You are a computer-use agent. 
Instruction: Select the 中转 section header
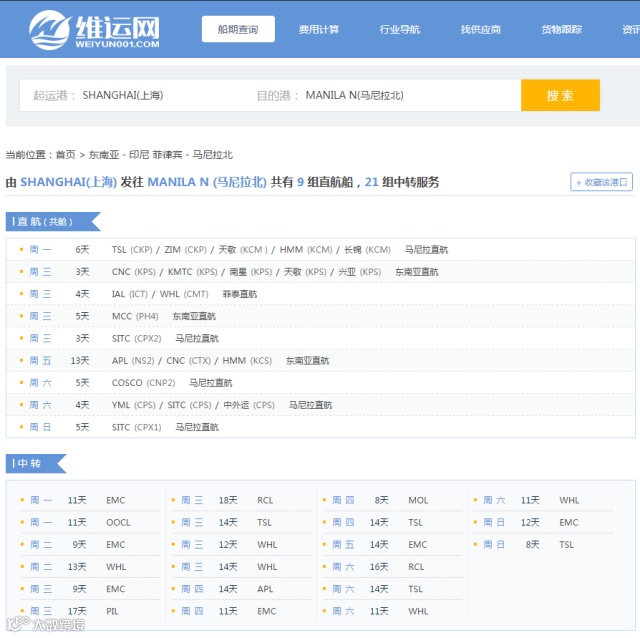[36, 463]
